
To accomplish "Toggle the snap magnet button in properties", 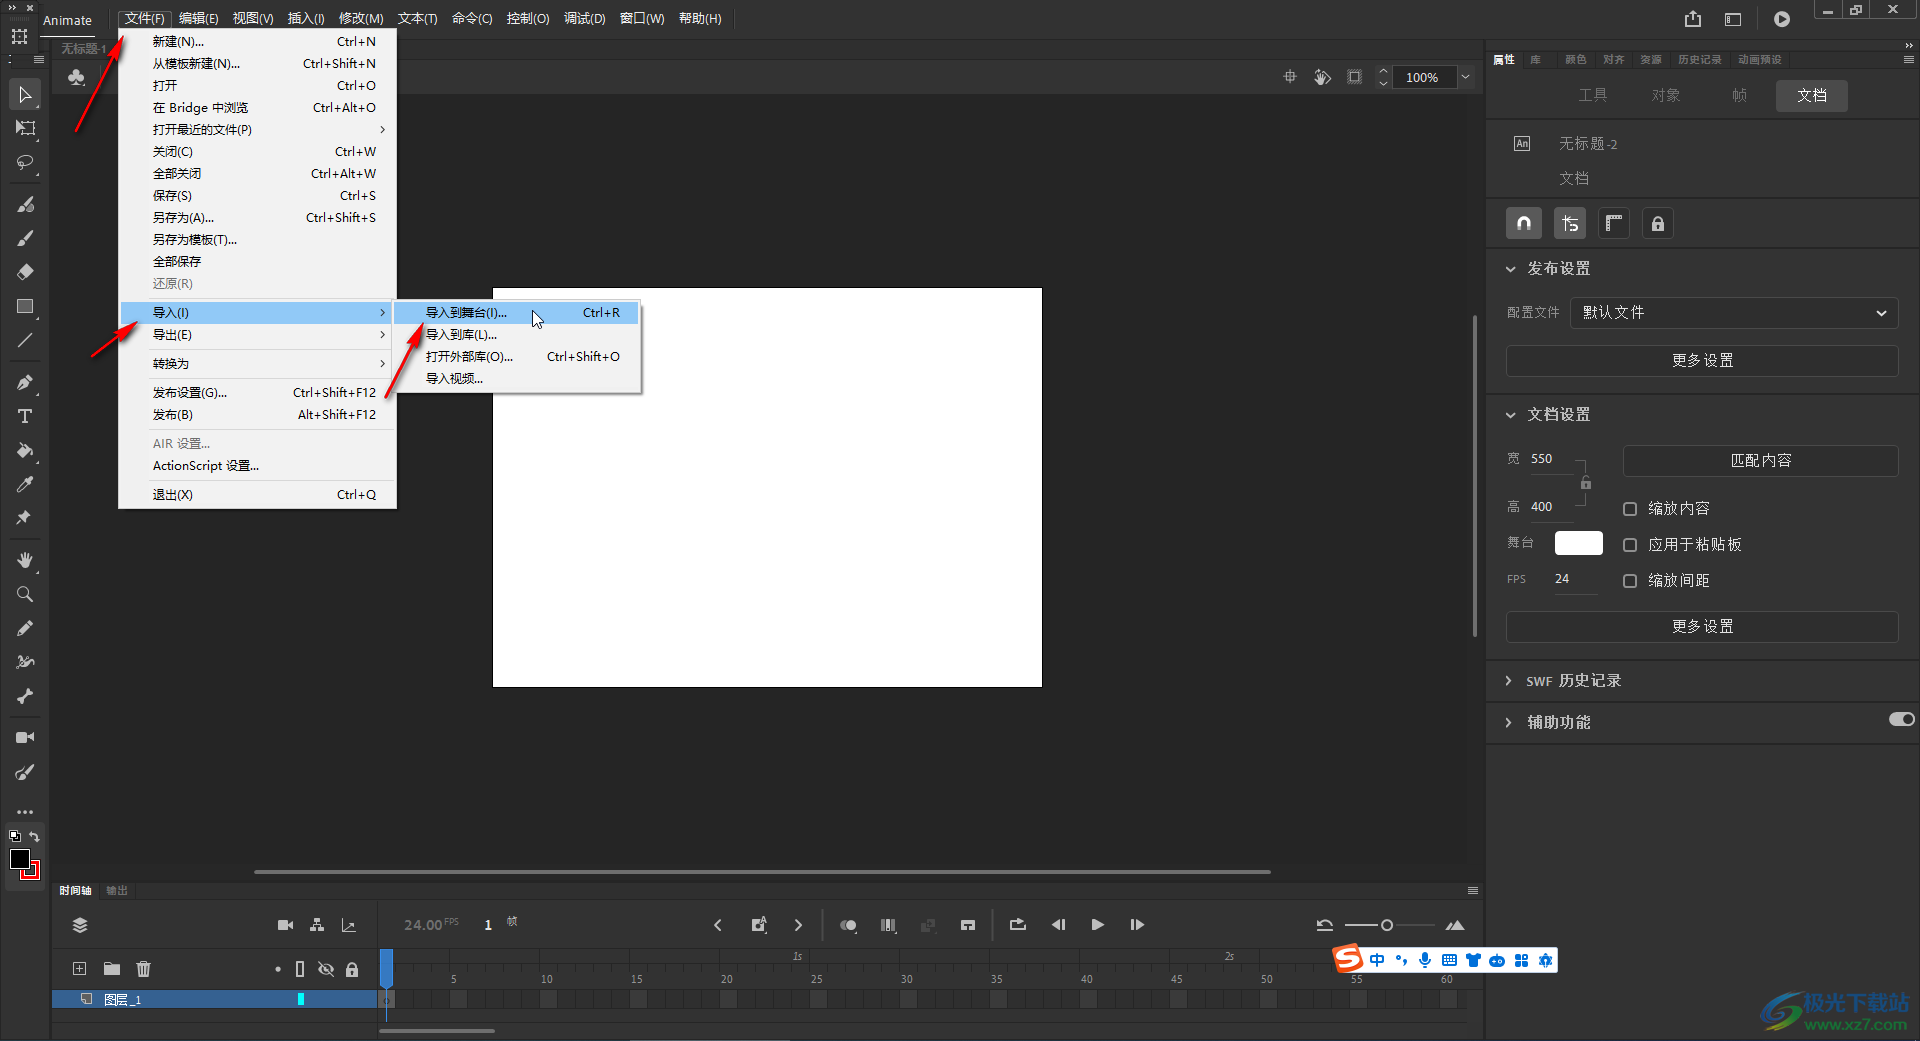I will pyautogui.click(x=1524, y=224).
